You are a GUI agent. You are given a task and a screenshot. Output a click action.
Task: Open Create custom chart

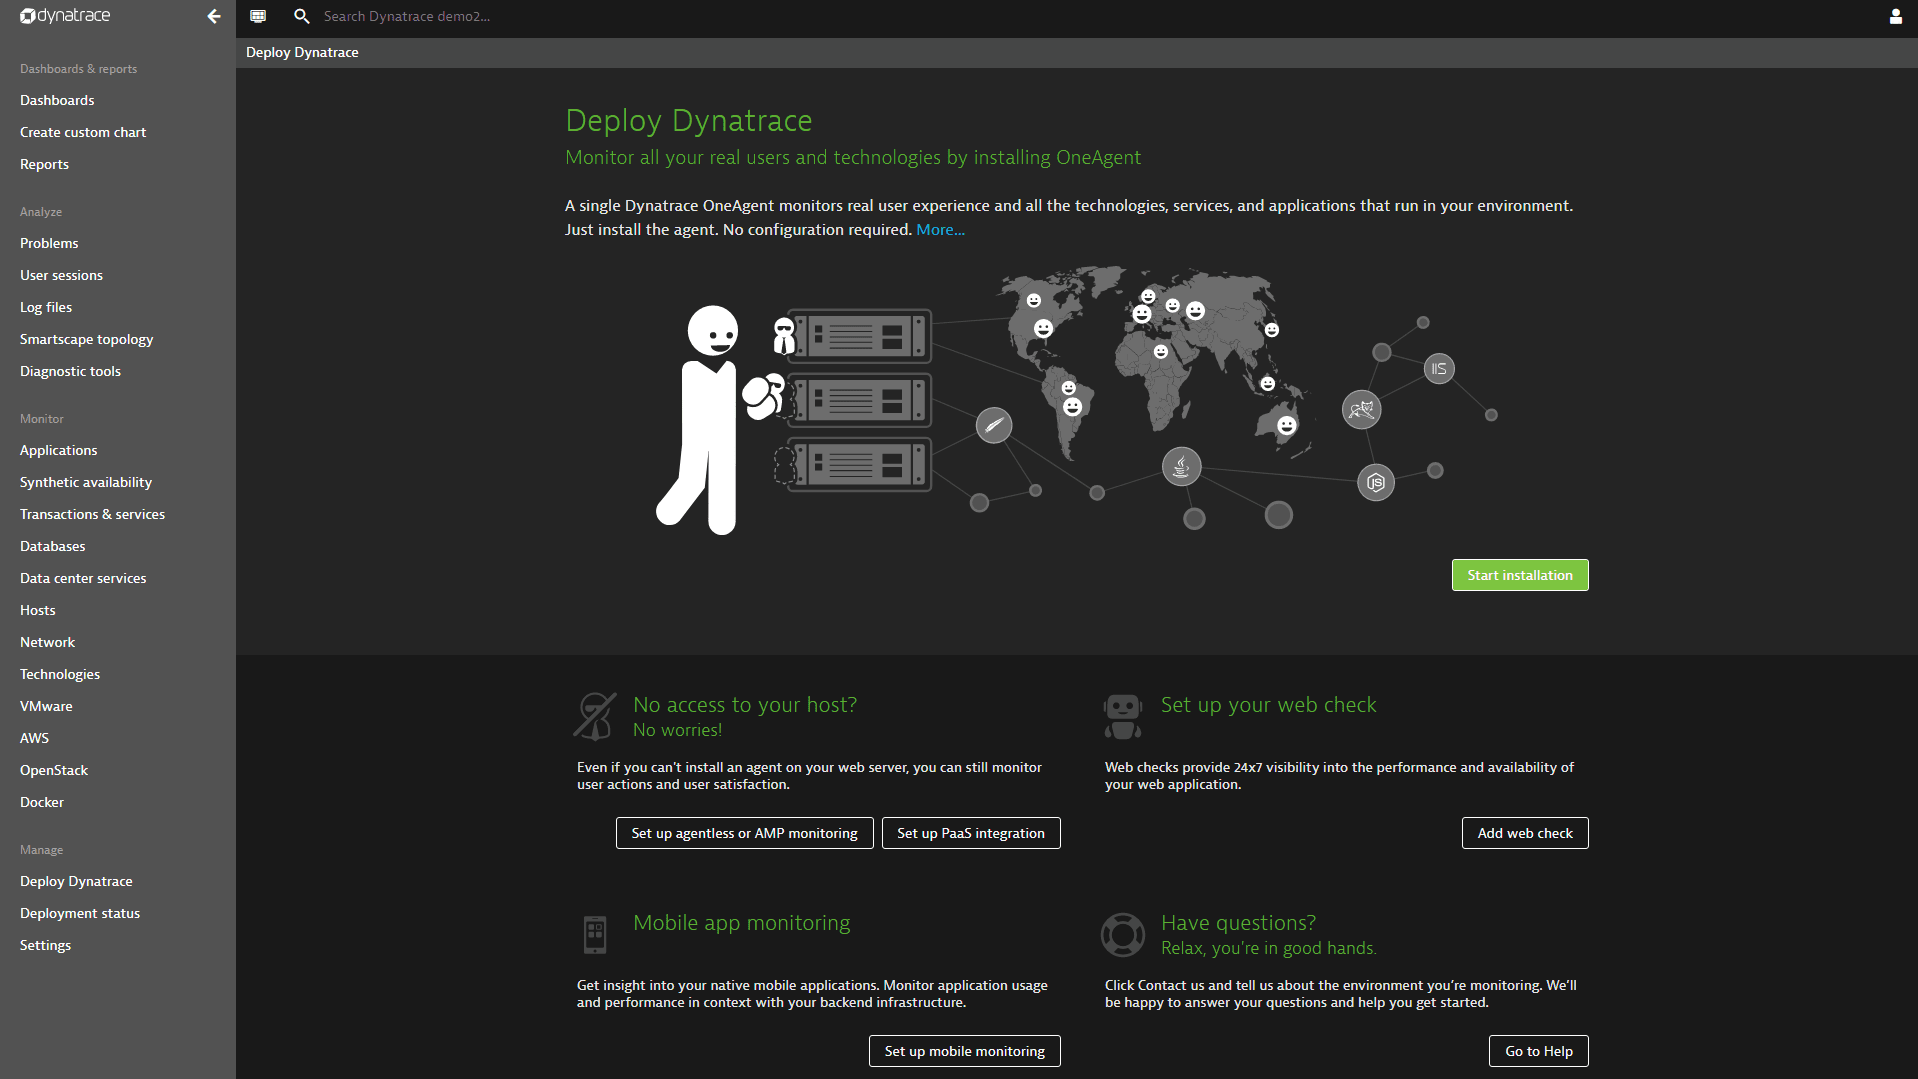click(83, 132)
